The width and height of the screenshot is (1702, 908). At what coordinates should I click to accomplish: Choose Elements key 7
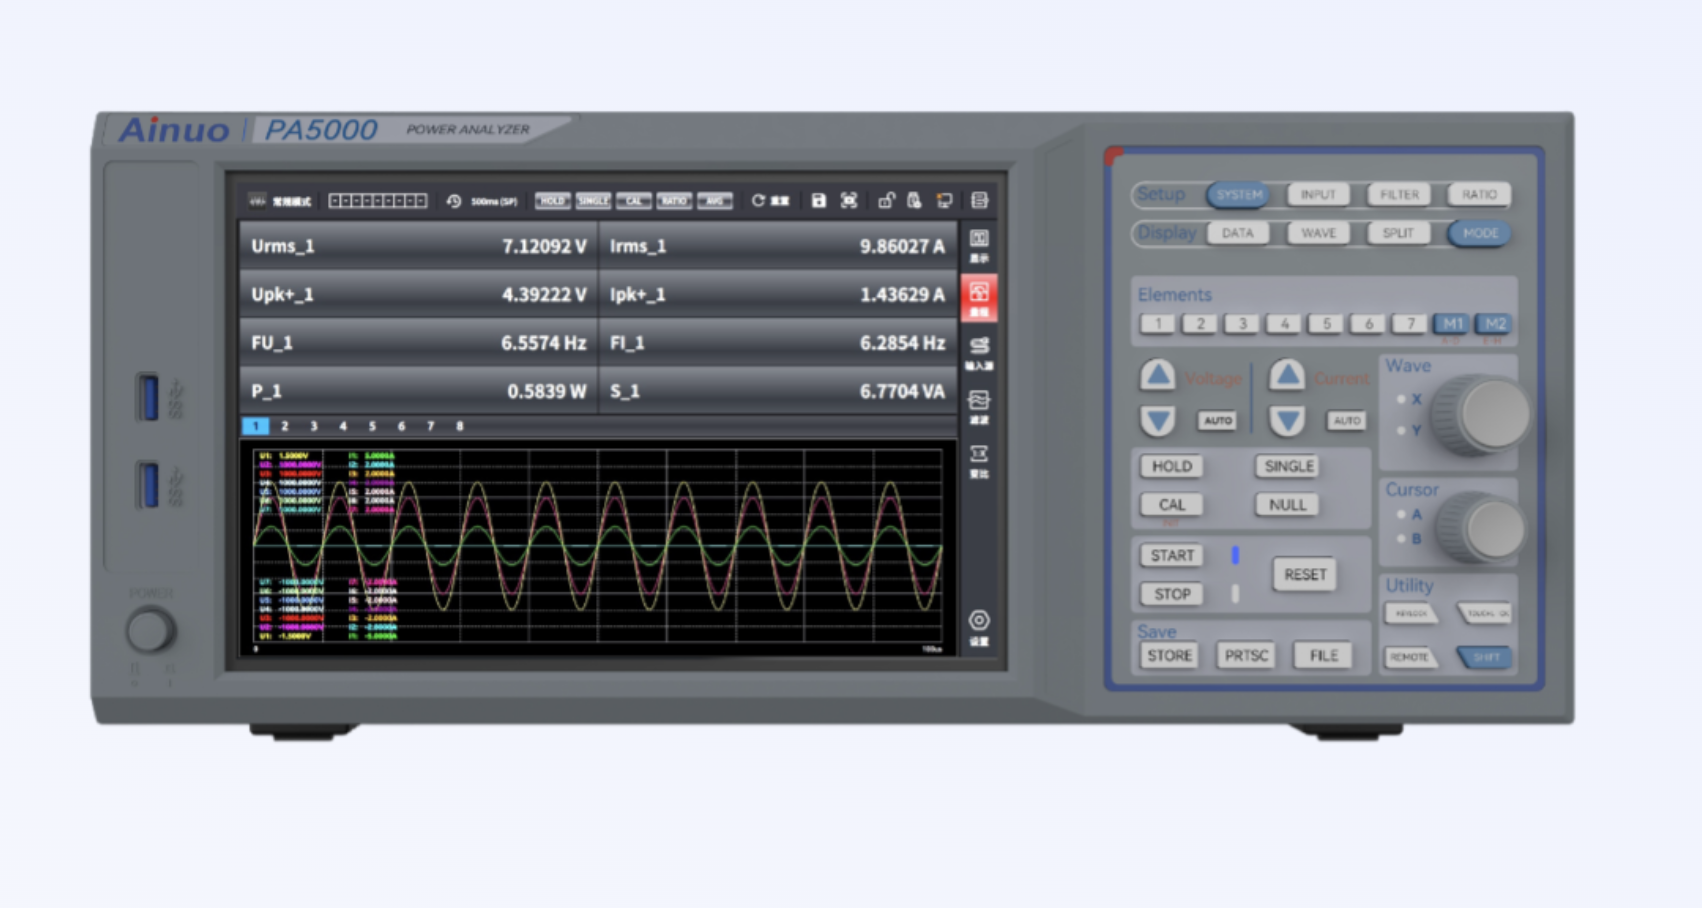pos(1410,323)
